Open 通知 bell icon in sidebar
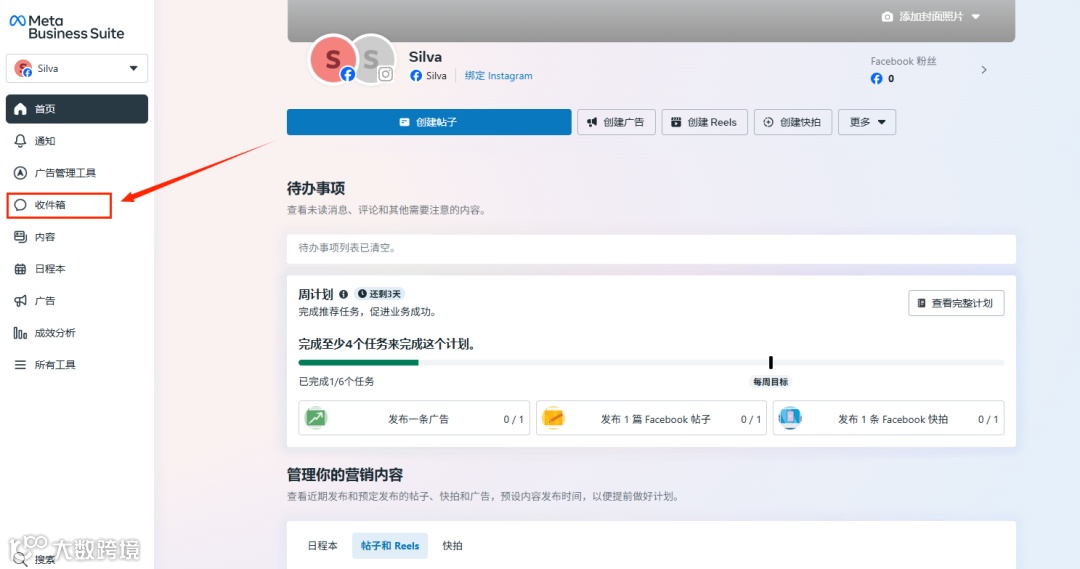Screen dimensions: 1080x569 (x=21, y=141)
